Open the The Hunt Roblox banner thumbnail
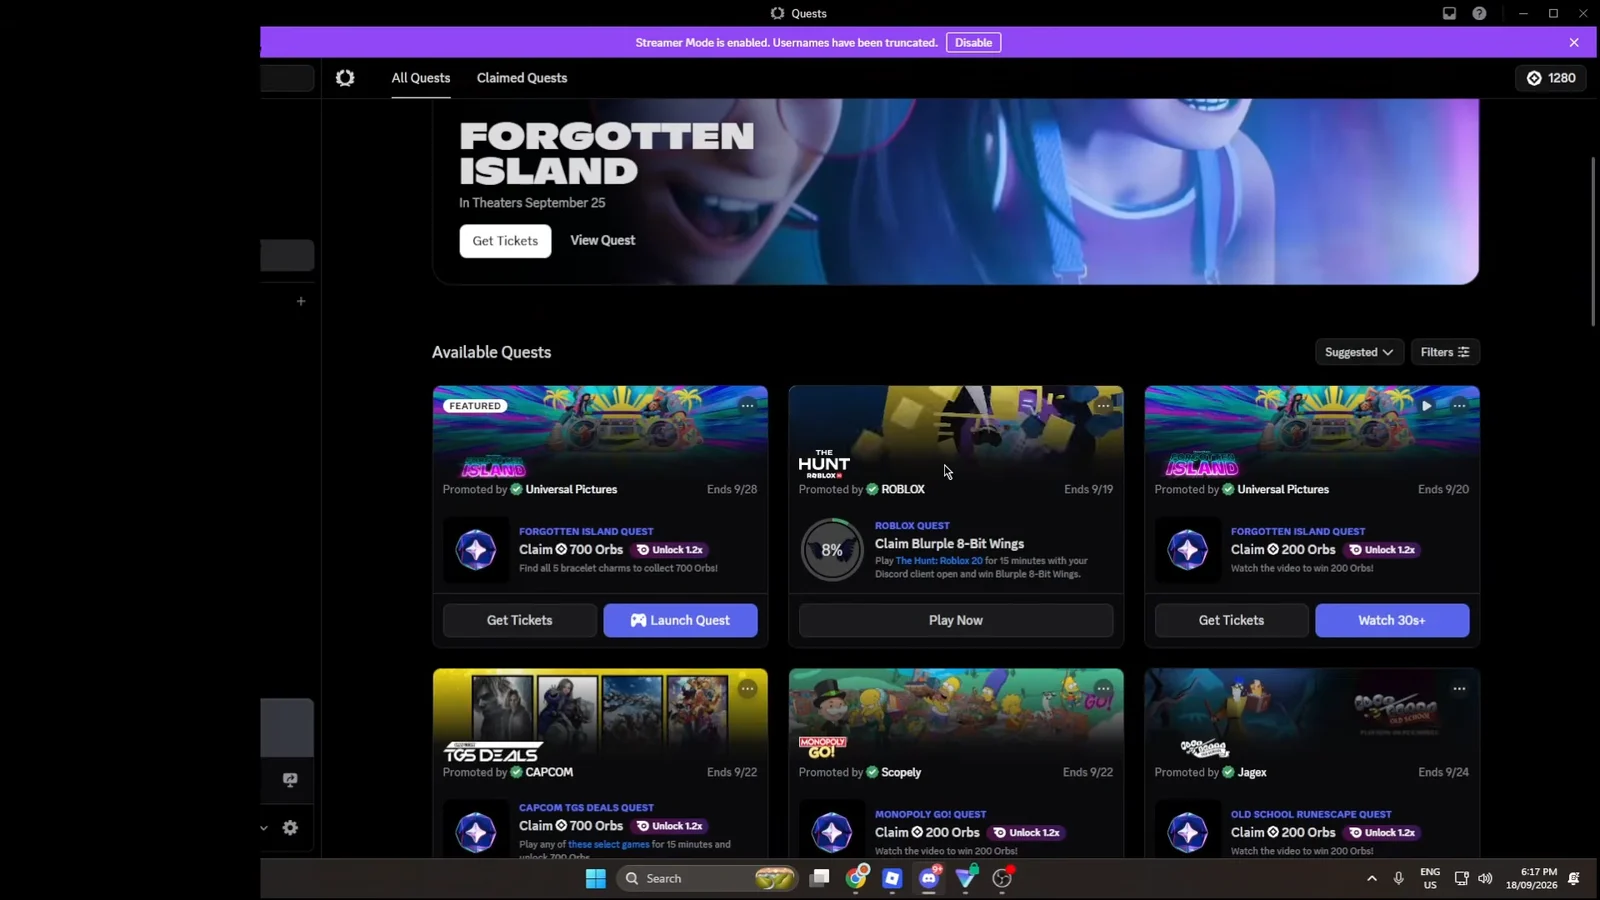Screen dimensions: 1600x900 coord(956,433)
